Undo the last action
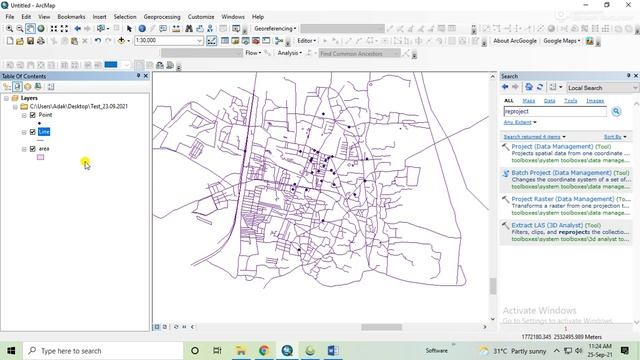Viewport: 640px width, 360px height. coord(98,41)
